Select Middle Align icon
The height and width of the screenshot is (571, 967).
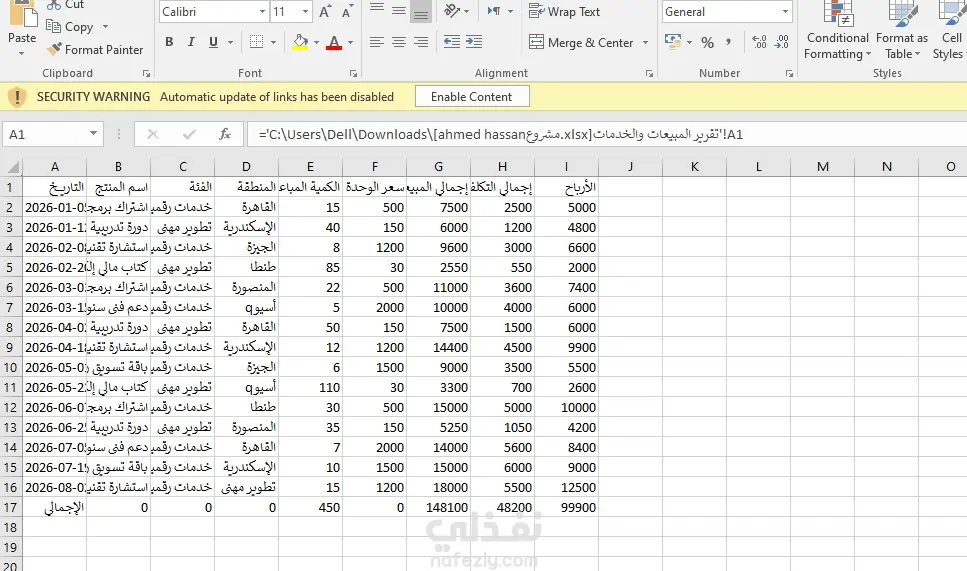click(399, 10)
